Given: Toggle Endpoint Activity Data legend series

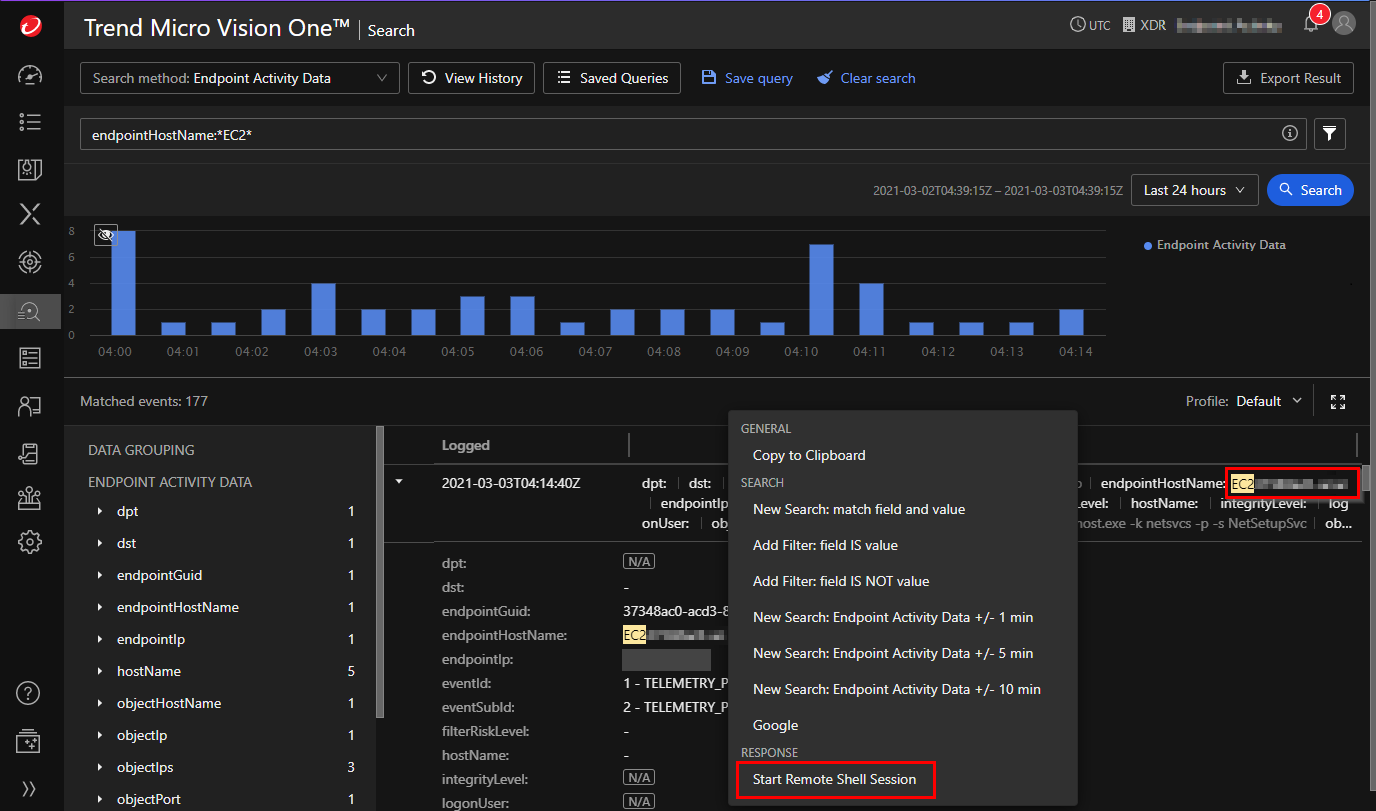Looking at the screenshot, I should [1214, 245].
